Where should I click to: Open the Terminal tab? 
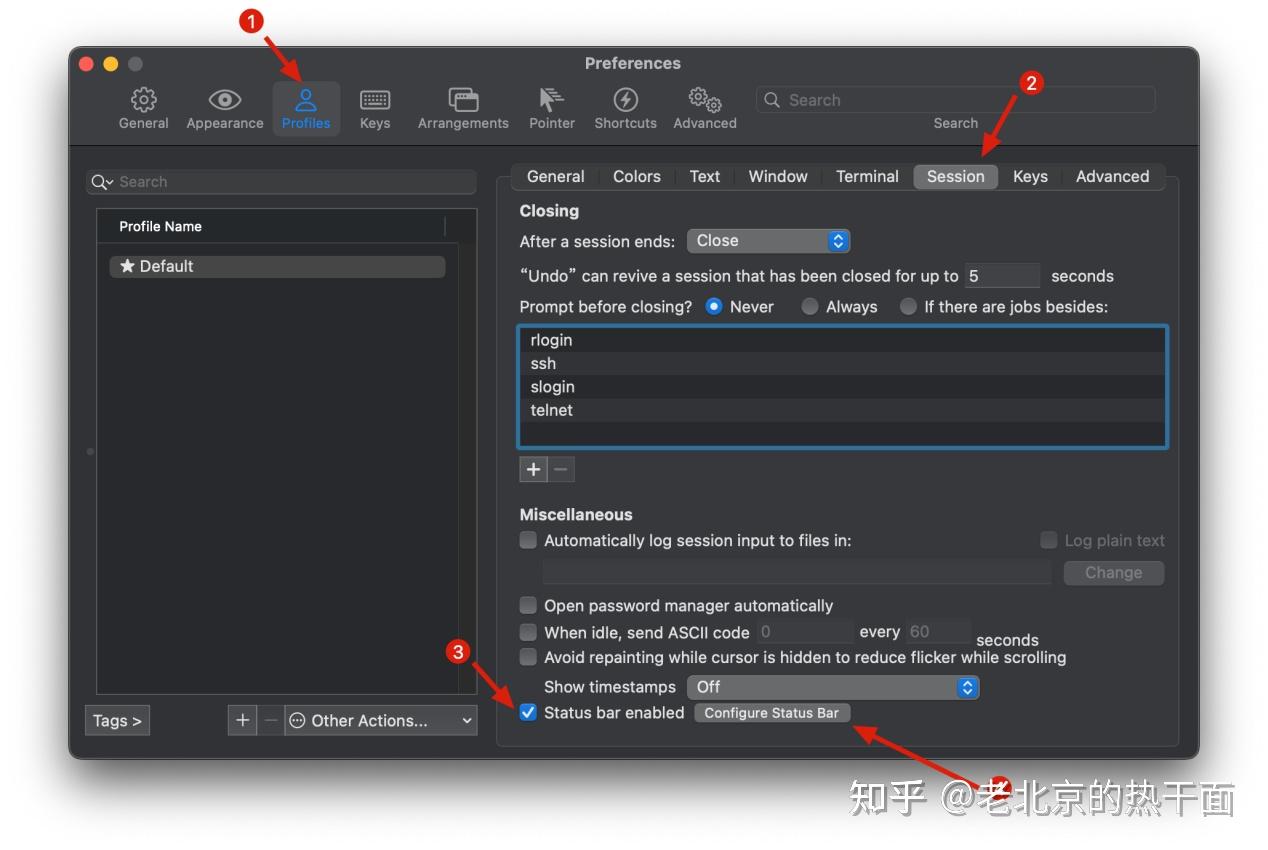(x=866, y=176)
